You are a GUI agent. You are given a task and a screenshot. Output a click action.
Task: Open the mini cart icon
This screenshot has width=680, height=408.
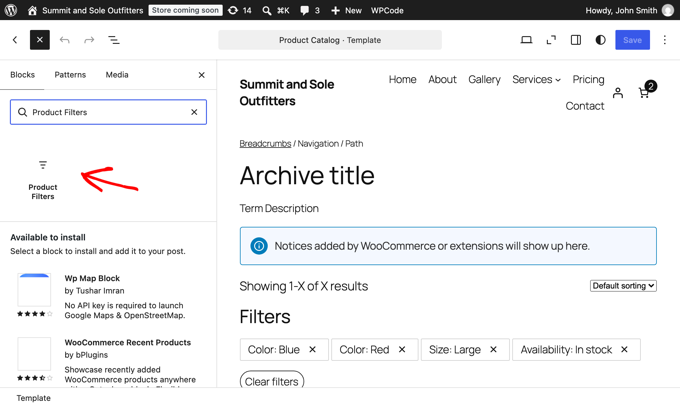647,90
